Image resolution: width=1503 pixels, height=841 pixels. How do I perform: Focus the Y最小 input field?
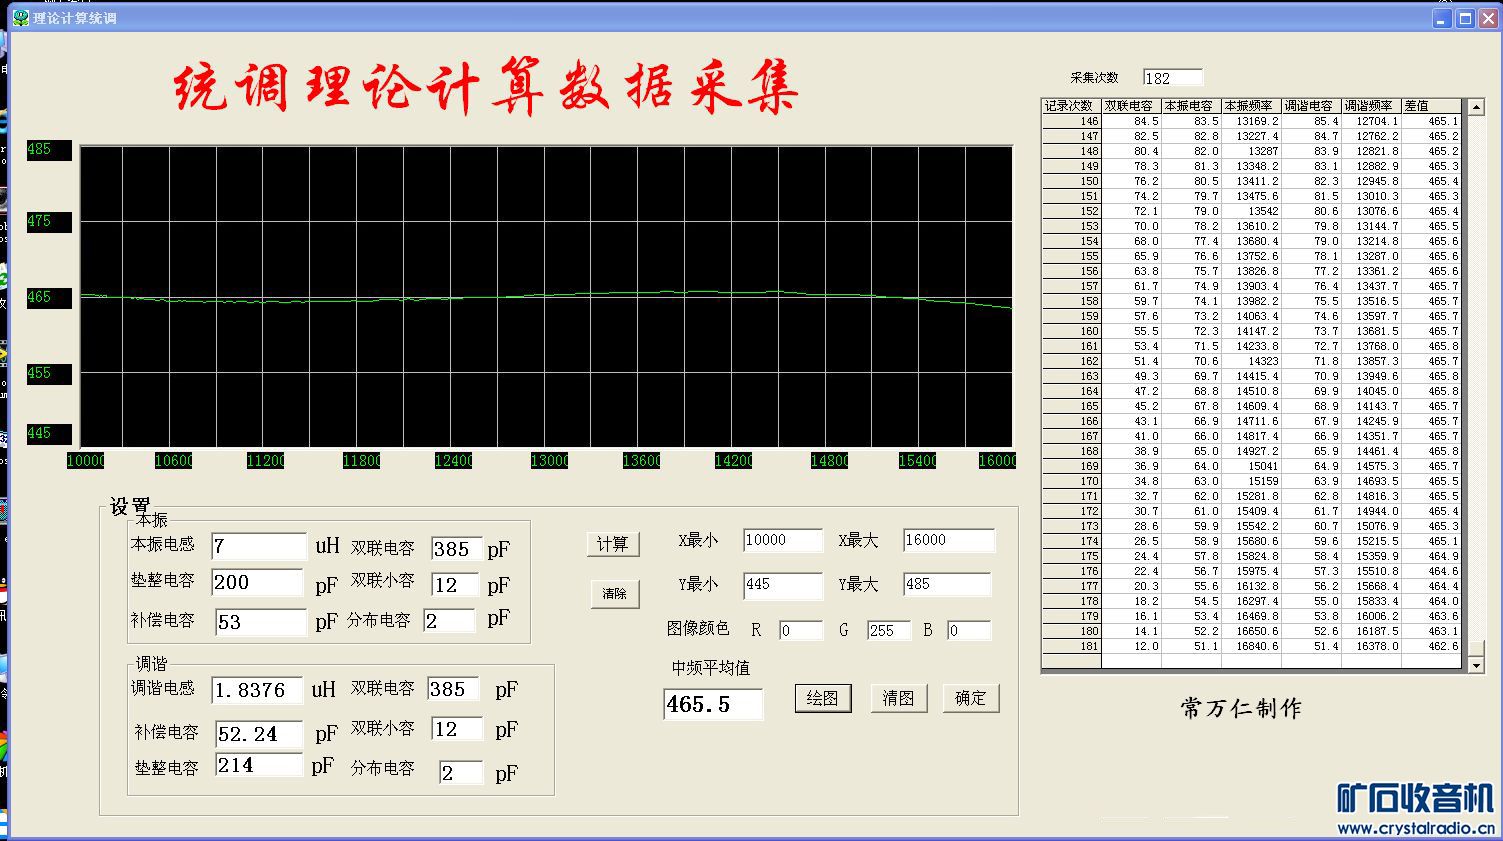click(x=782, y=584)
